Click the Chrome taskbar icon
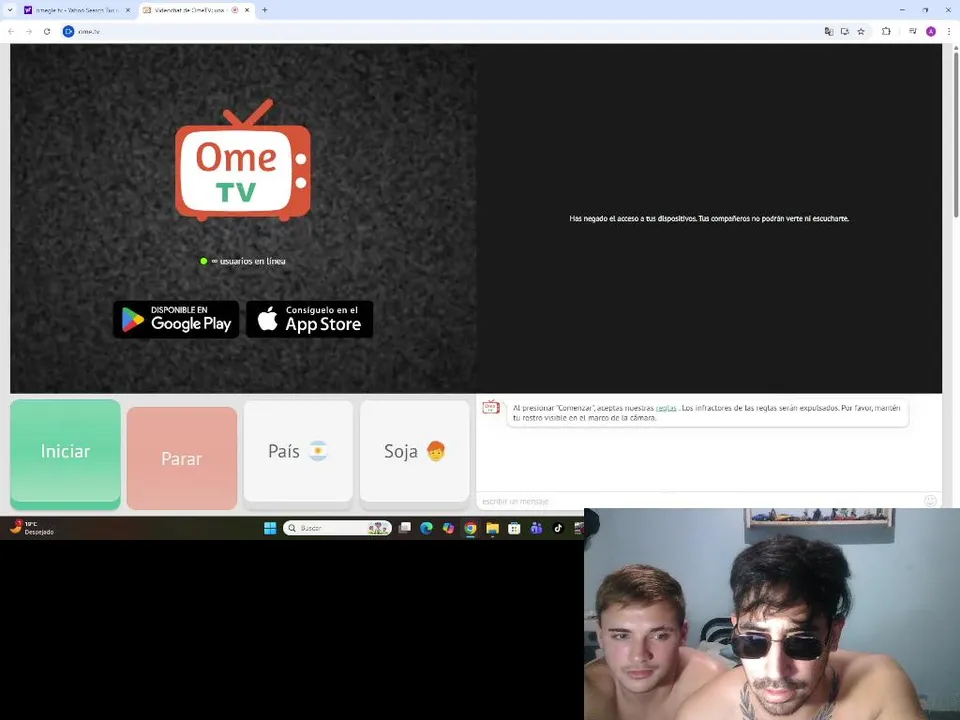 click(x=470, y=528)
